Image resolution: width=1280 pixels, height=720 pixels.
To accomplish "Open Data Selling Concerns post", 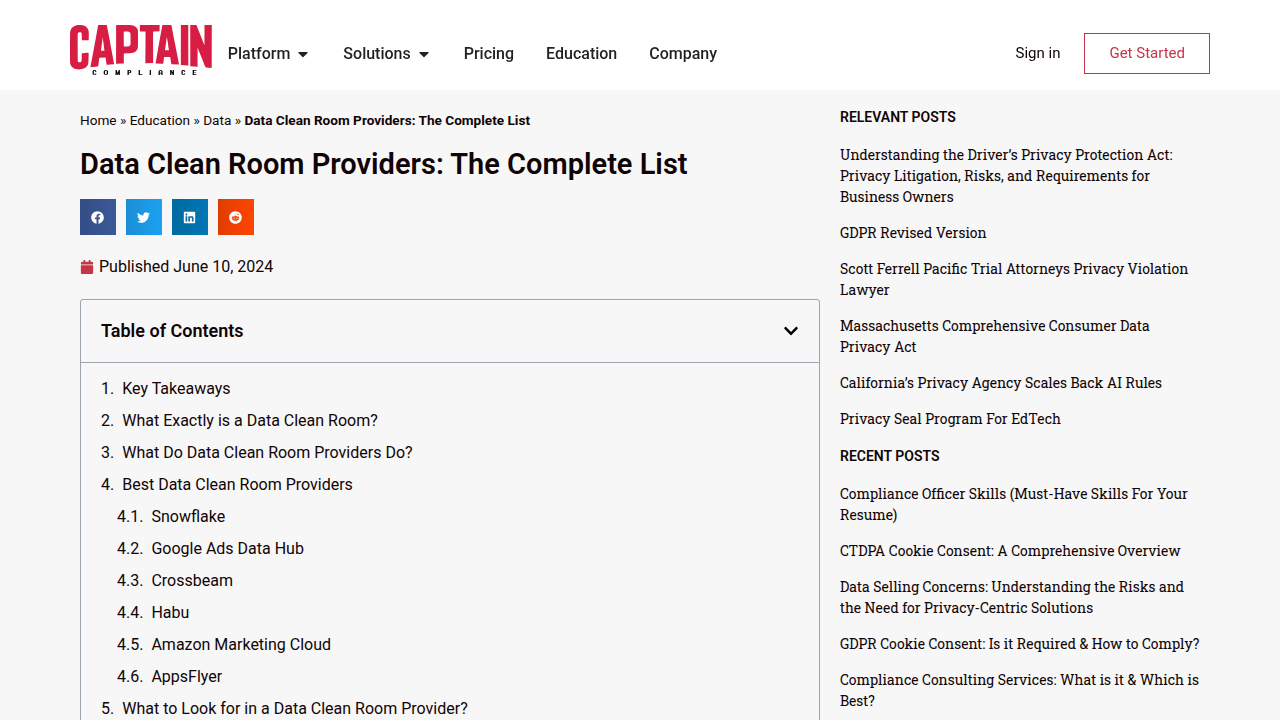I will click(x=1012, y=597).
